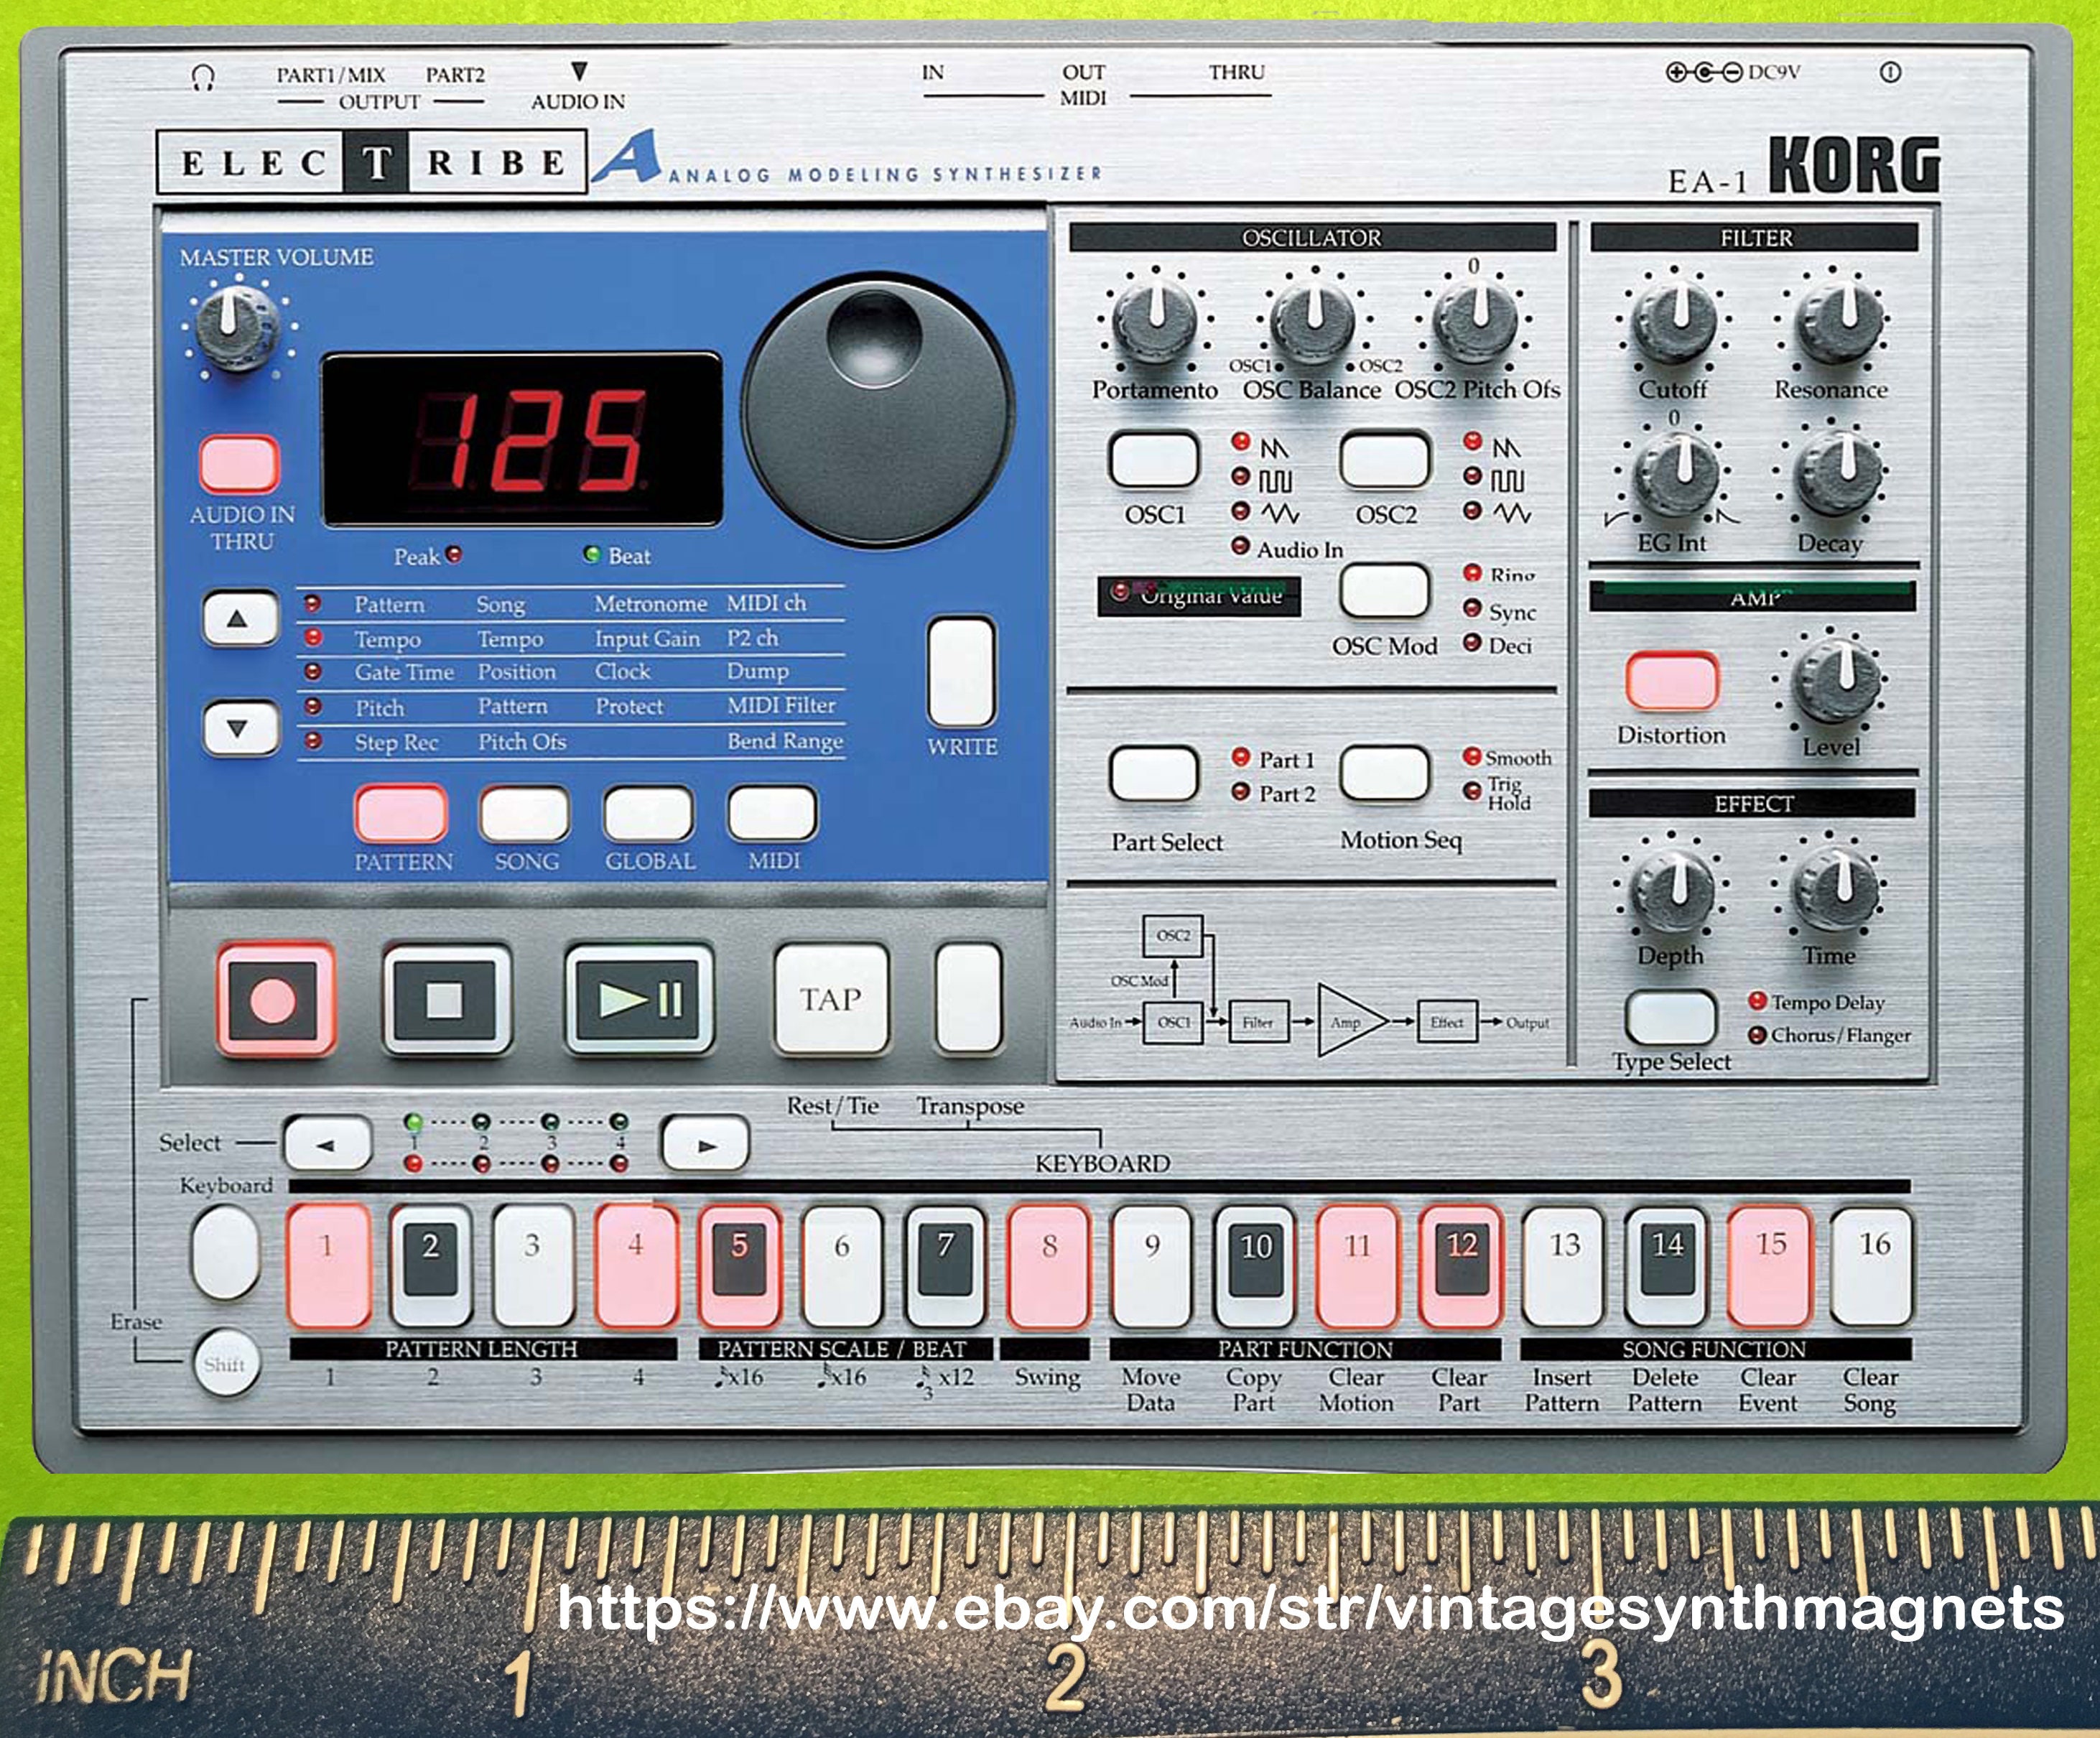Click the Amp block in signal diagram

coord(1350,1021)
